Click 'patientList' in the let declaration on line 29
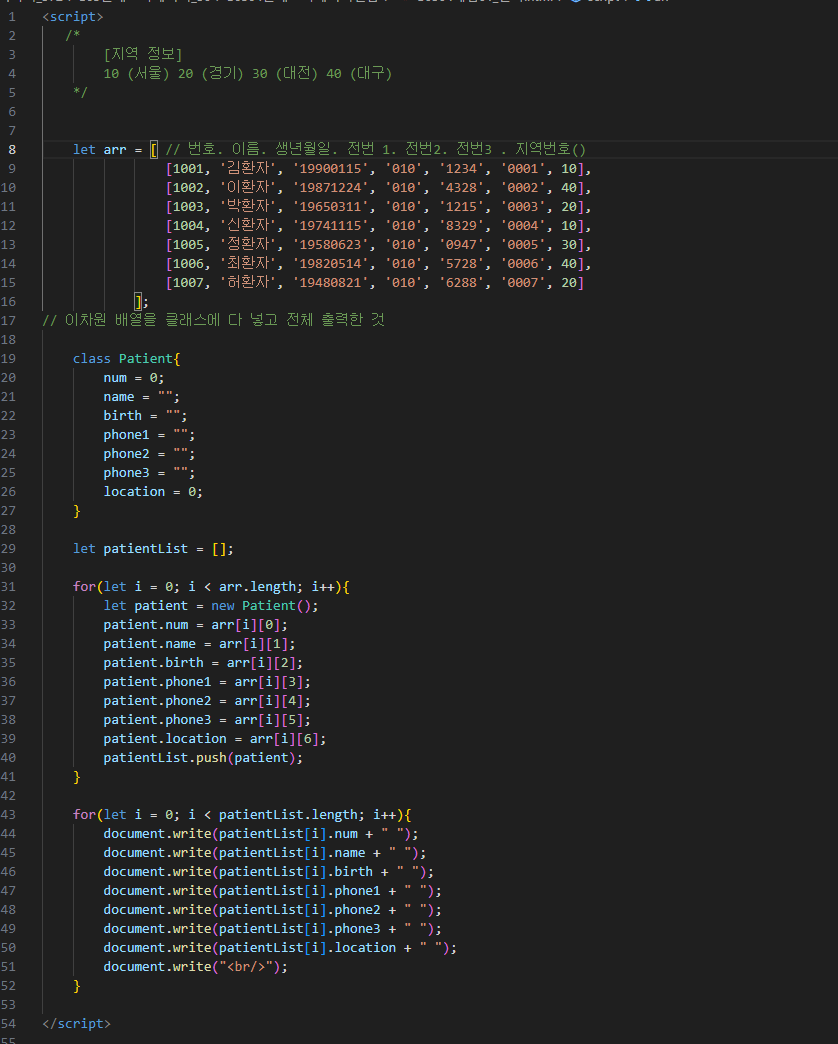The height and width of the screenshot is (1044, 838). [146, 549]
